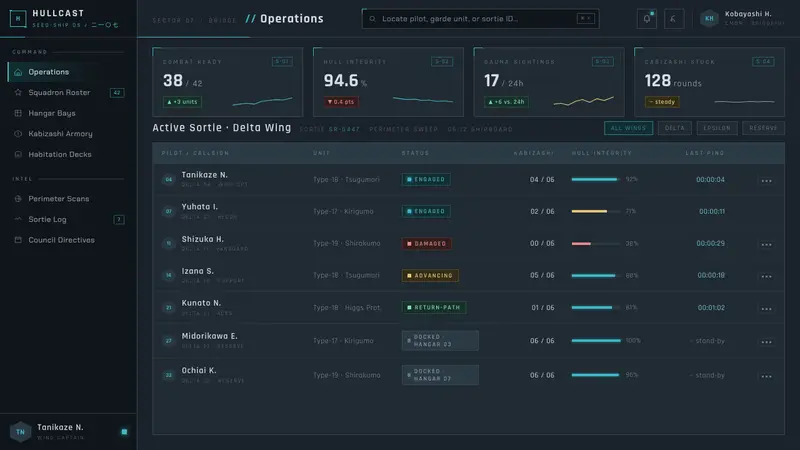Open row actions for Ochiai K.

[x=766, y=376]
